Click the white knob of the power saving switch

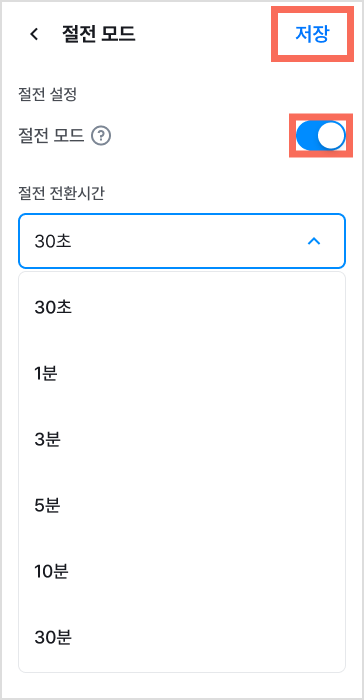[x=331, y=136]
